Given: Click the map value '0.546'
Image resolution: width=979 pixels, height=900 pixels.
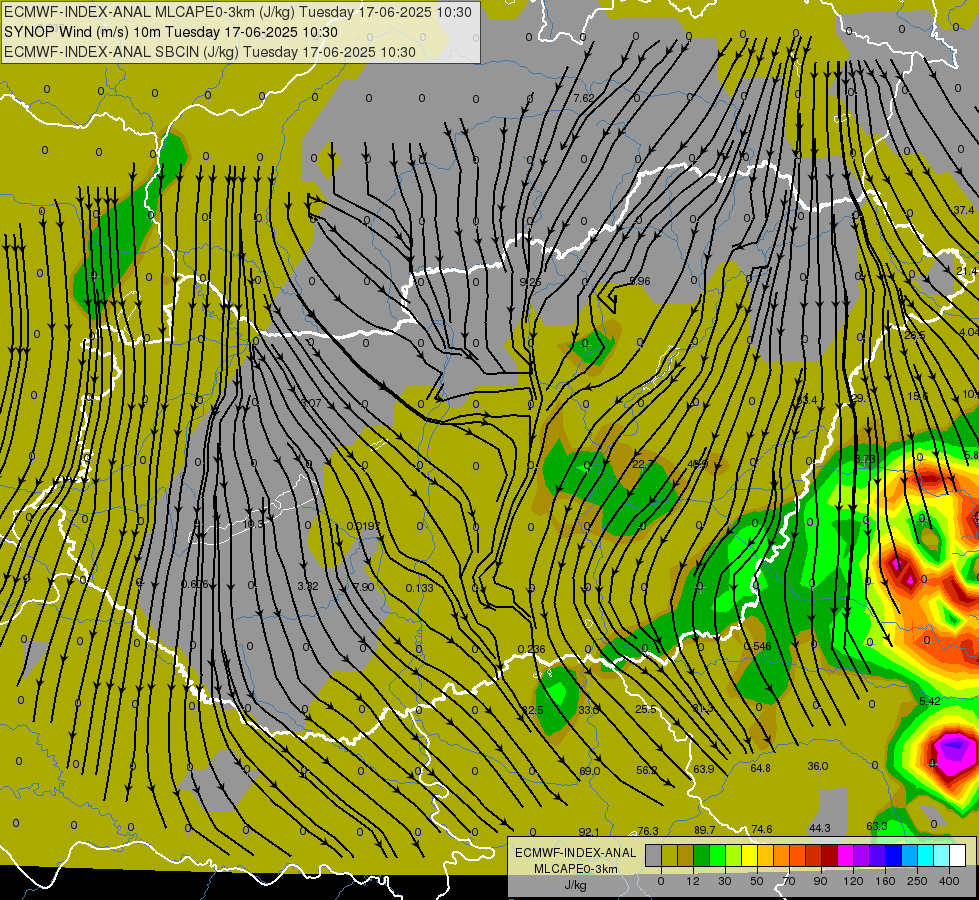Looking at the screenshot, I should tap(757, 646).
